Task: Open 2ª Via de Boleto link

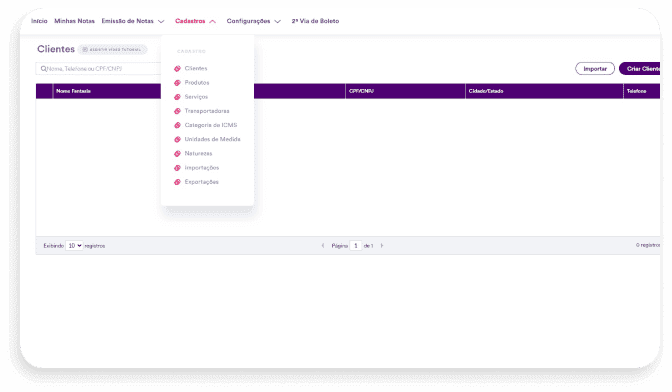Action: pos(315,21)
